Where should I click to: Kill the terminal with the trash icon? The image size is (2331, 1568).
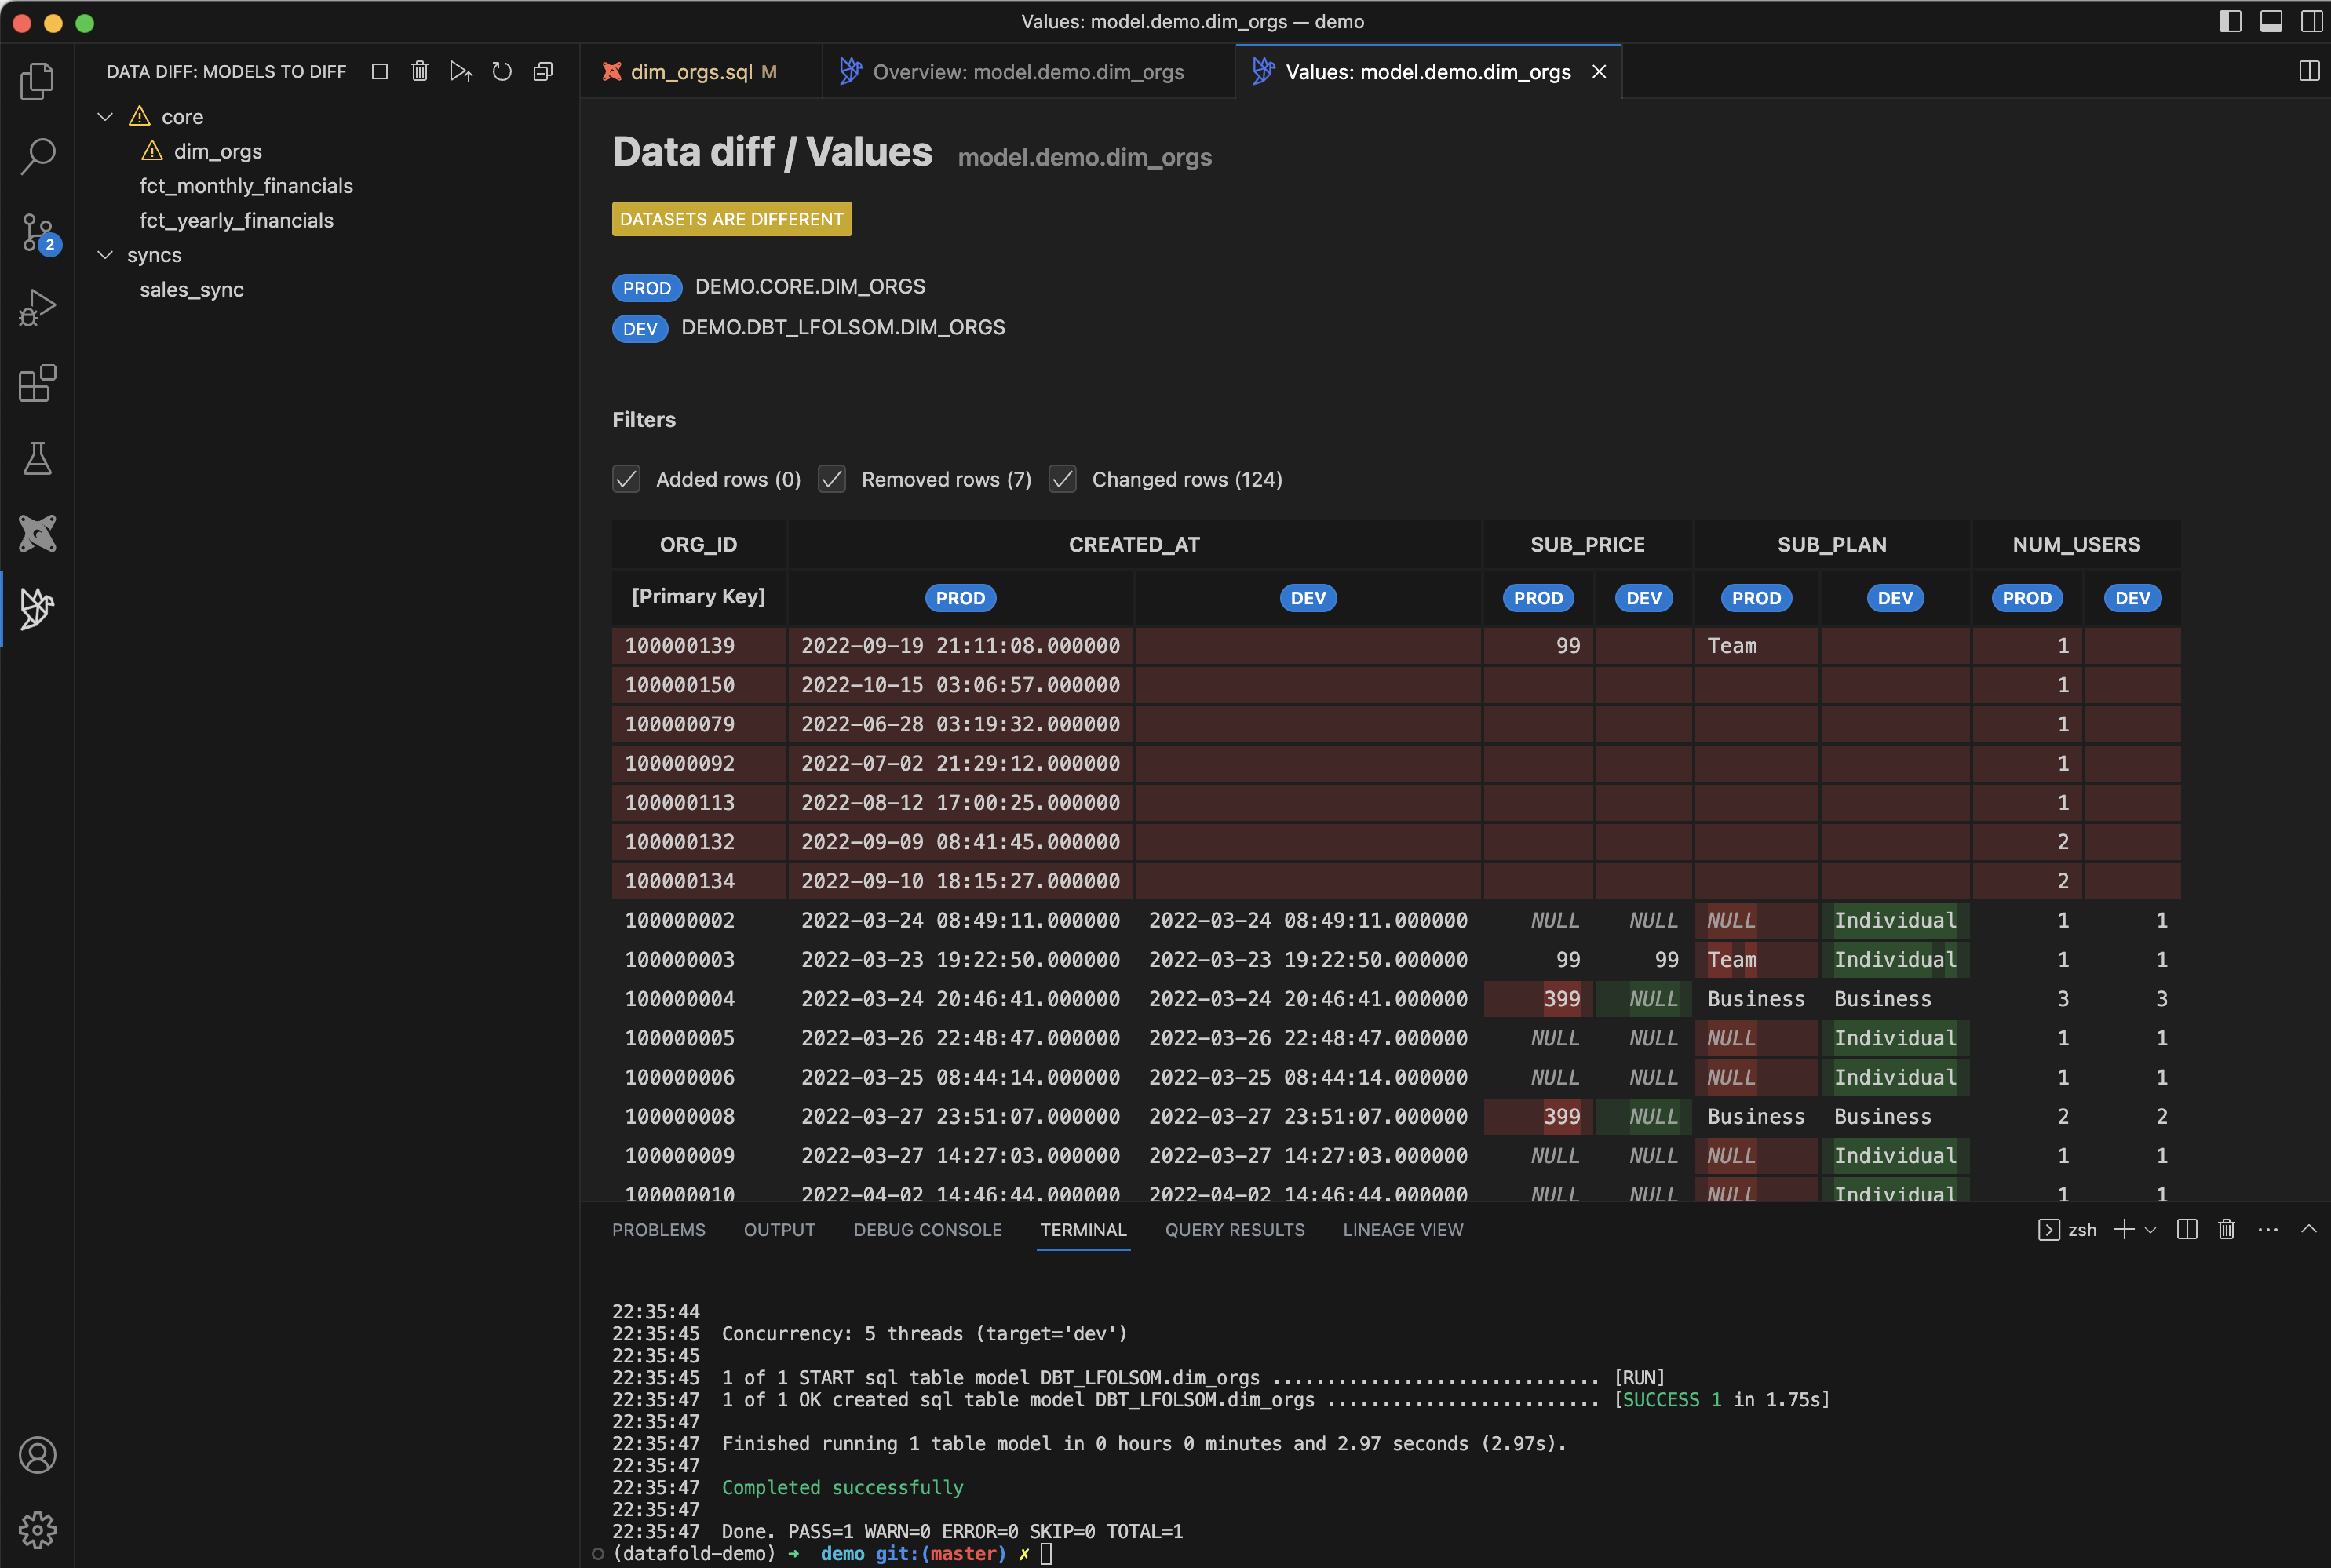click(2226, 1229)
